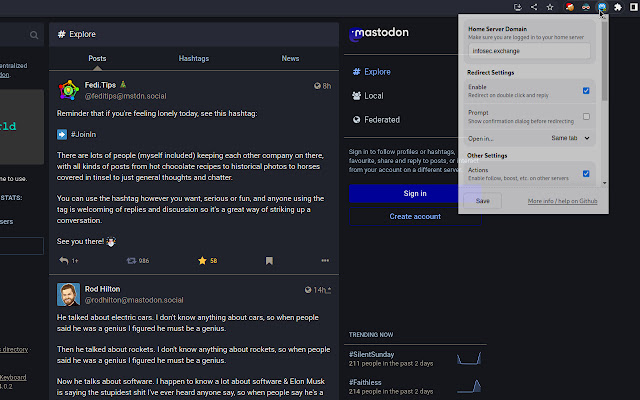The height and width of the screenshot is (400, 640).
Task: Toggle the Enable redirect checkbox
Action: click(x=586, y=91)
